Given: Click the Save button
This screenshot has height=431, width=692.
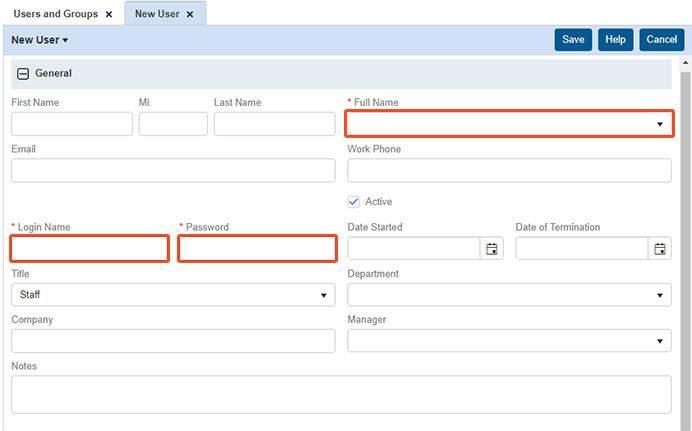Looking at the screenshot, I should pos(573,40).
